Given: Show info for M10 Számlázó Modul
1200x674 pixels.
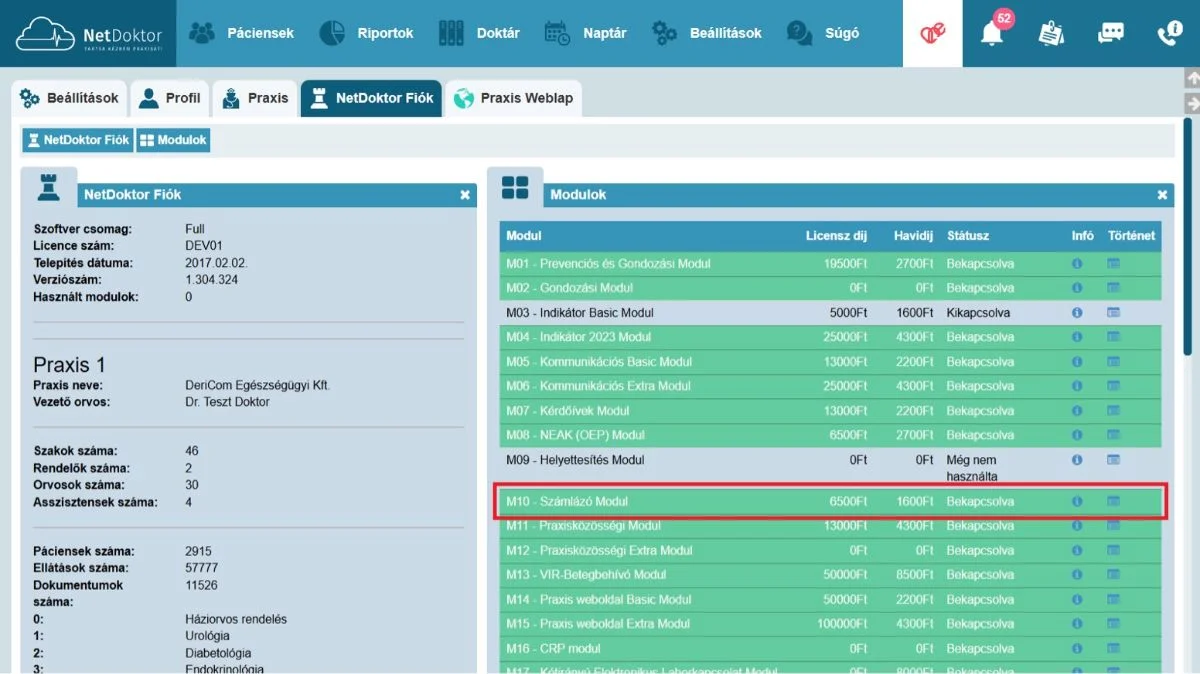Looking at the screenshot, I should point(1077,501).
